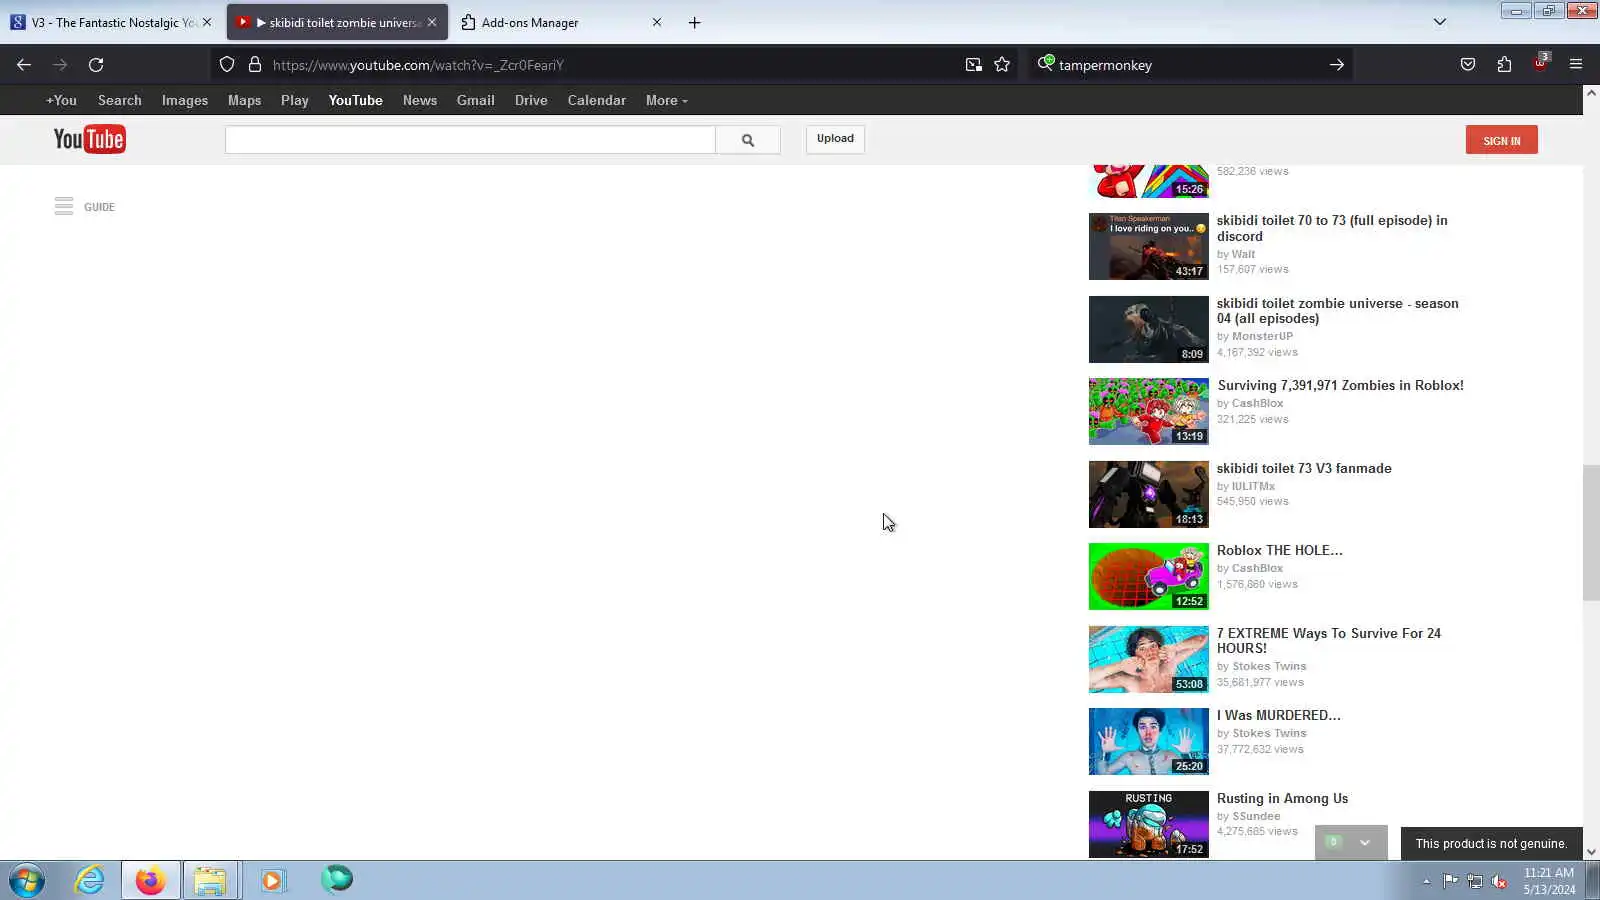The height and width of the screenshot is (900, 1600).
Task: Open Play in the top bar
Action: (295, 101)
